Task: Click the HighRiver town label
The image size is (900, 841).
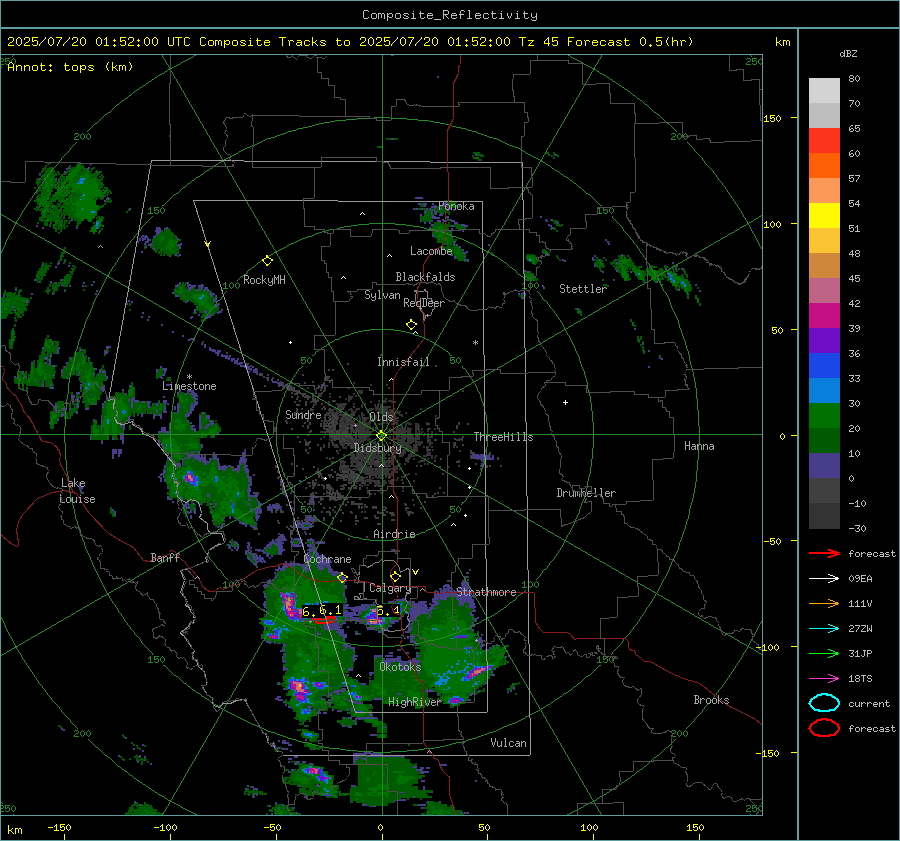Action: [415, 702]
